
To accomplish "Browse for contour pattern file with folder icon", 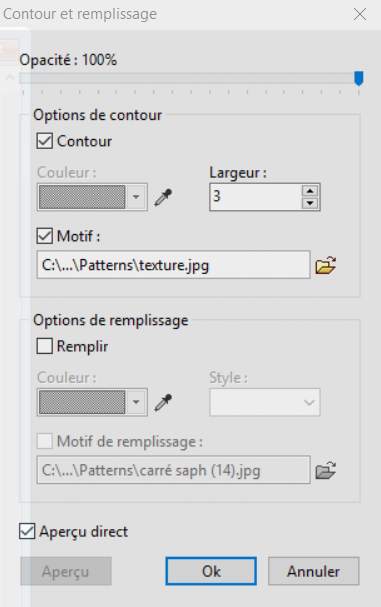I will 326,265.
